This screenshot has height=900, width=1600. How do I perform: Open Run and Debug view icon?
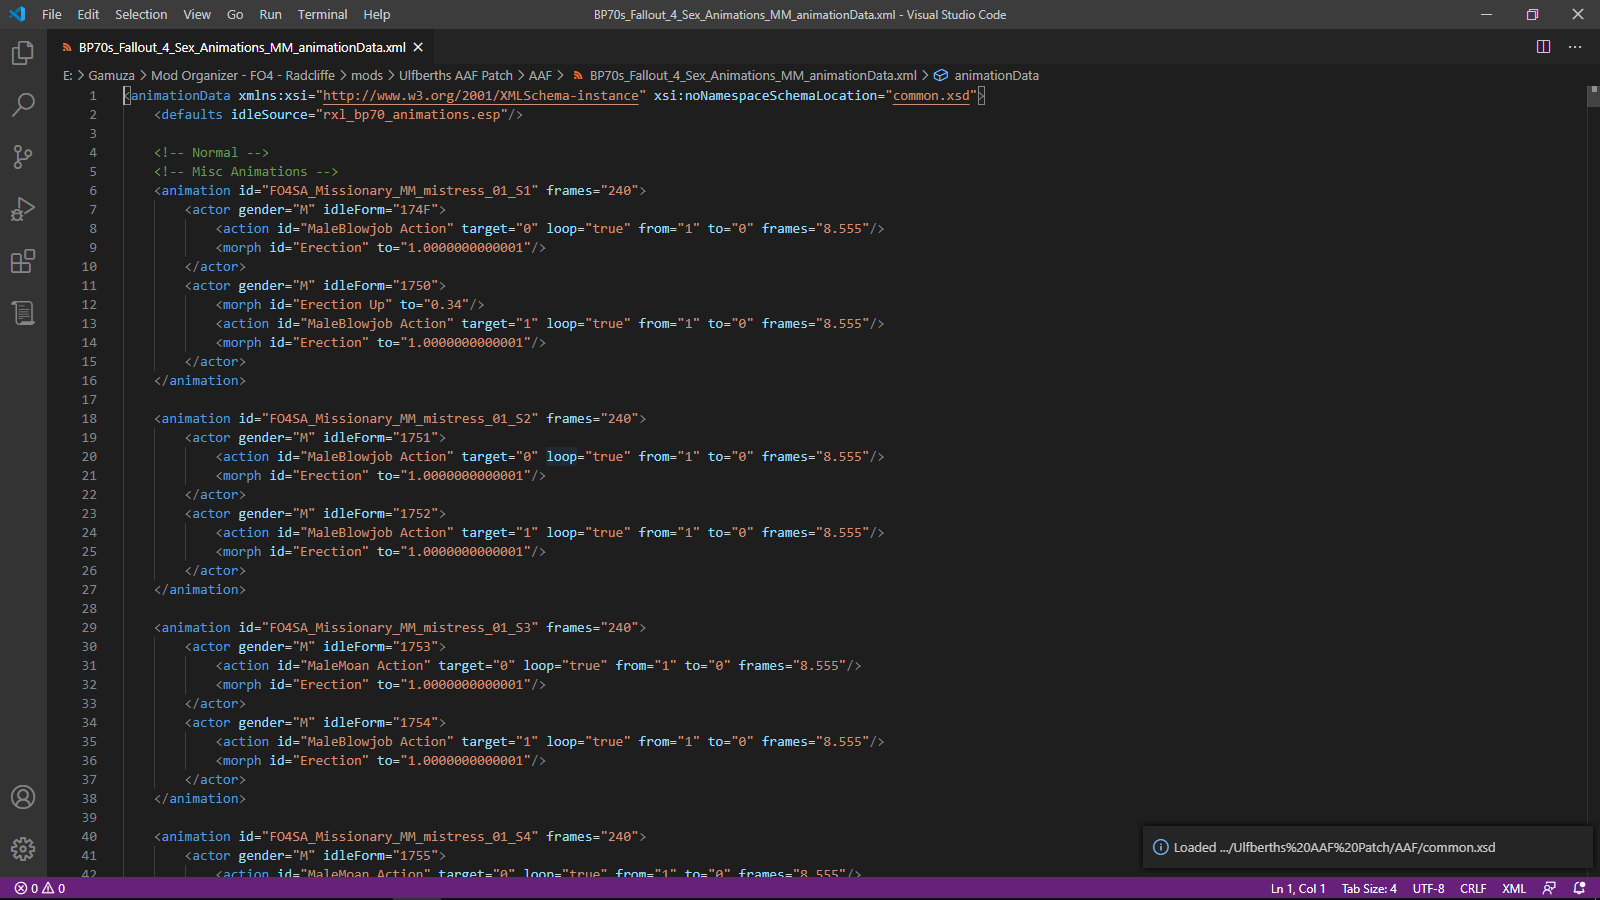23,209
